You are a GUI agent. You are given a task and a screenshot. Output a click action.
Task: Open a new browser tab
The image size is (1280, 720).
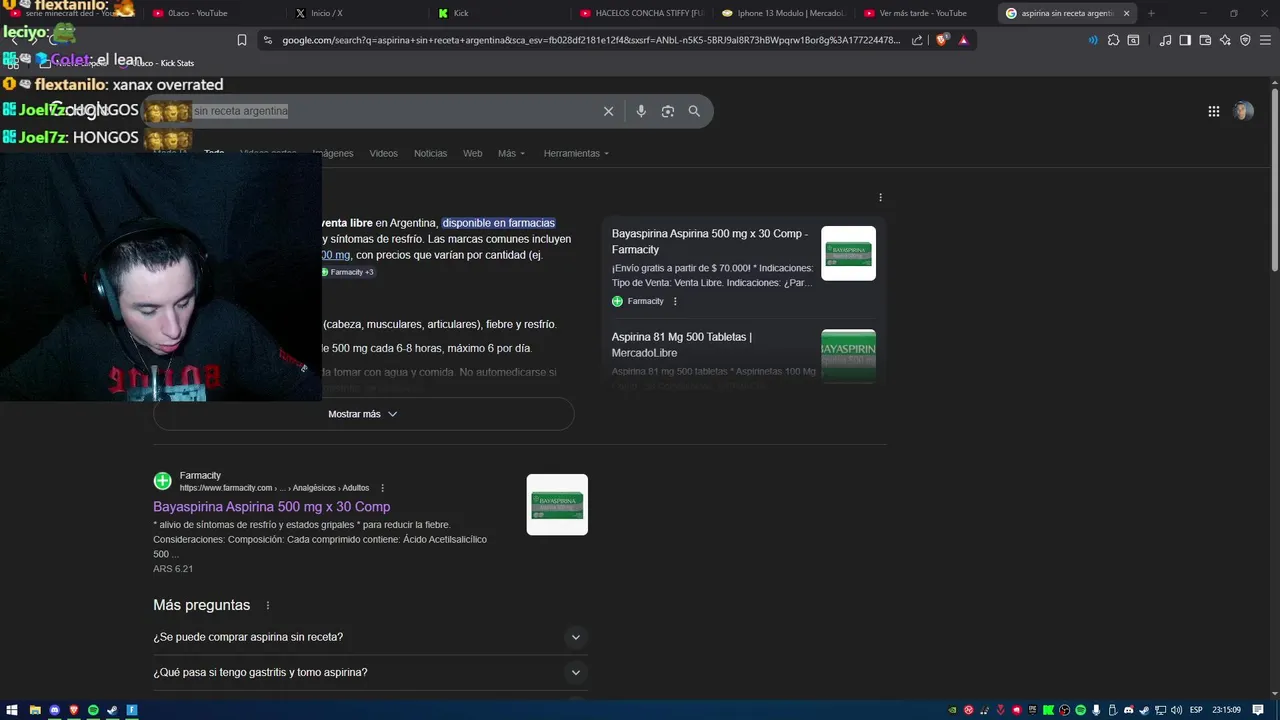[1151, 13]
